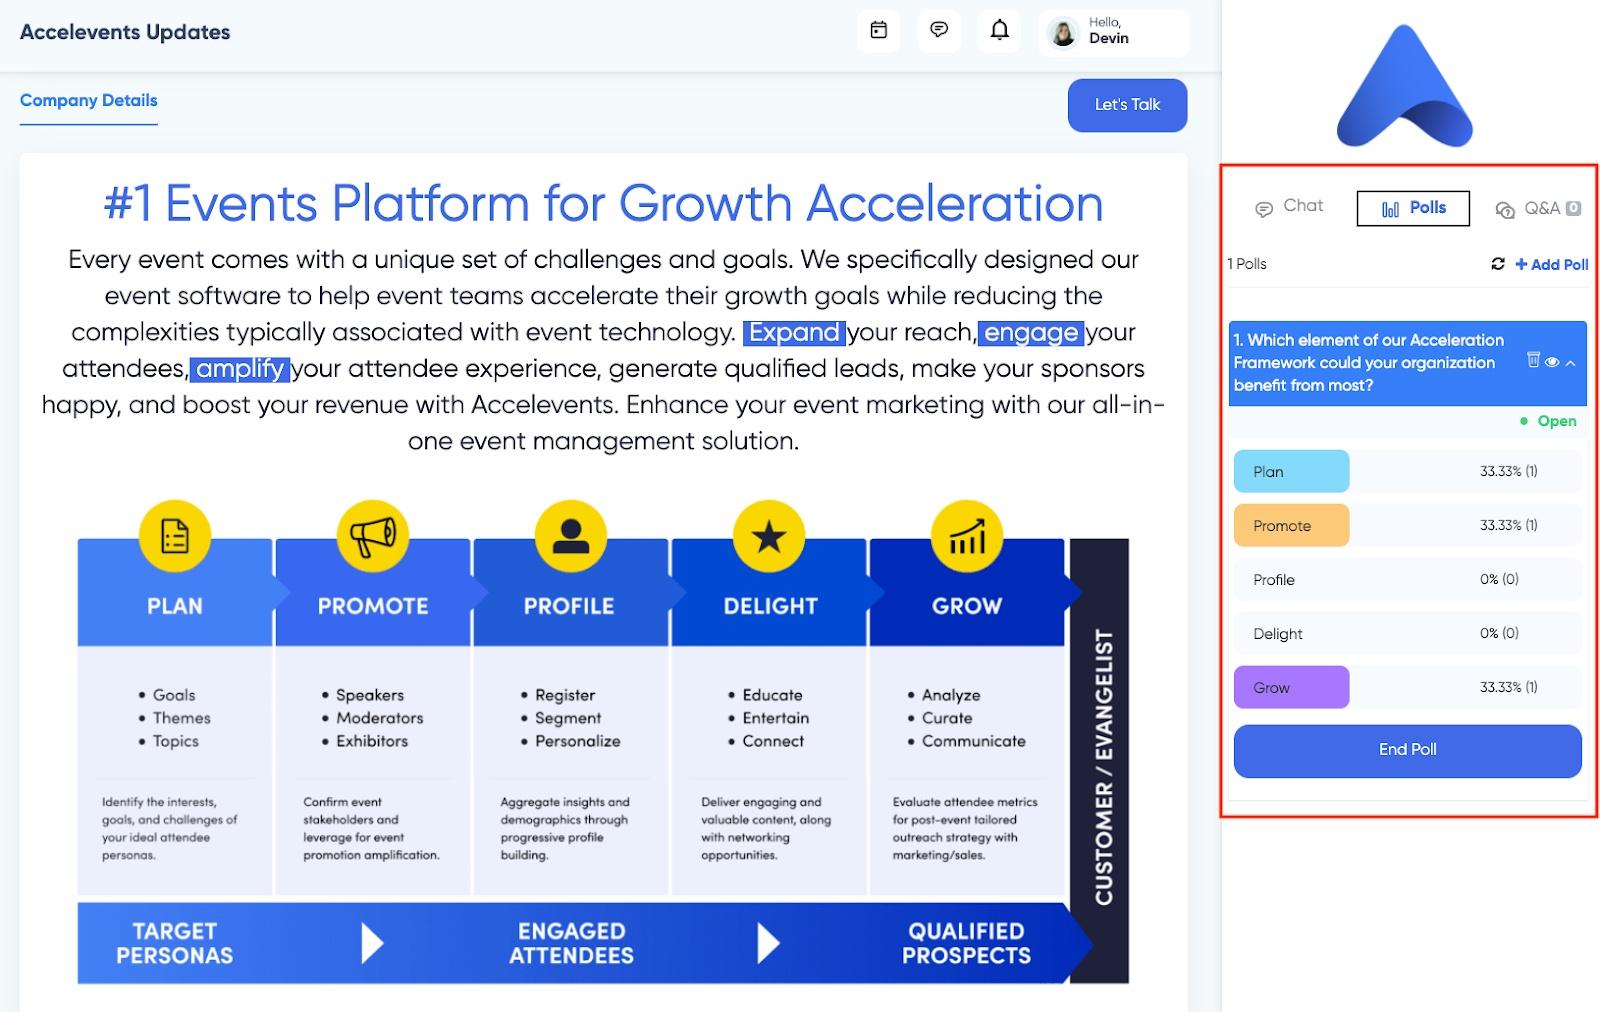Click the Plan result '33.33% (1)'

point(1508,471)
